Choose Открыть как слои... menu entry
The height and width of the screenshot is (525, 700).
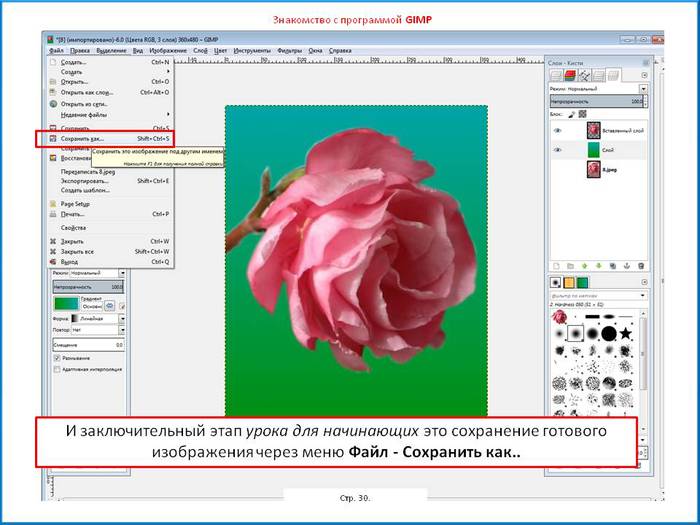pos(109,92)
